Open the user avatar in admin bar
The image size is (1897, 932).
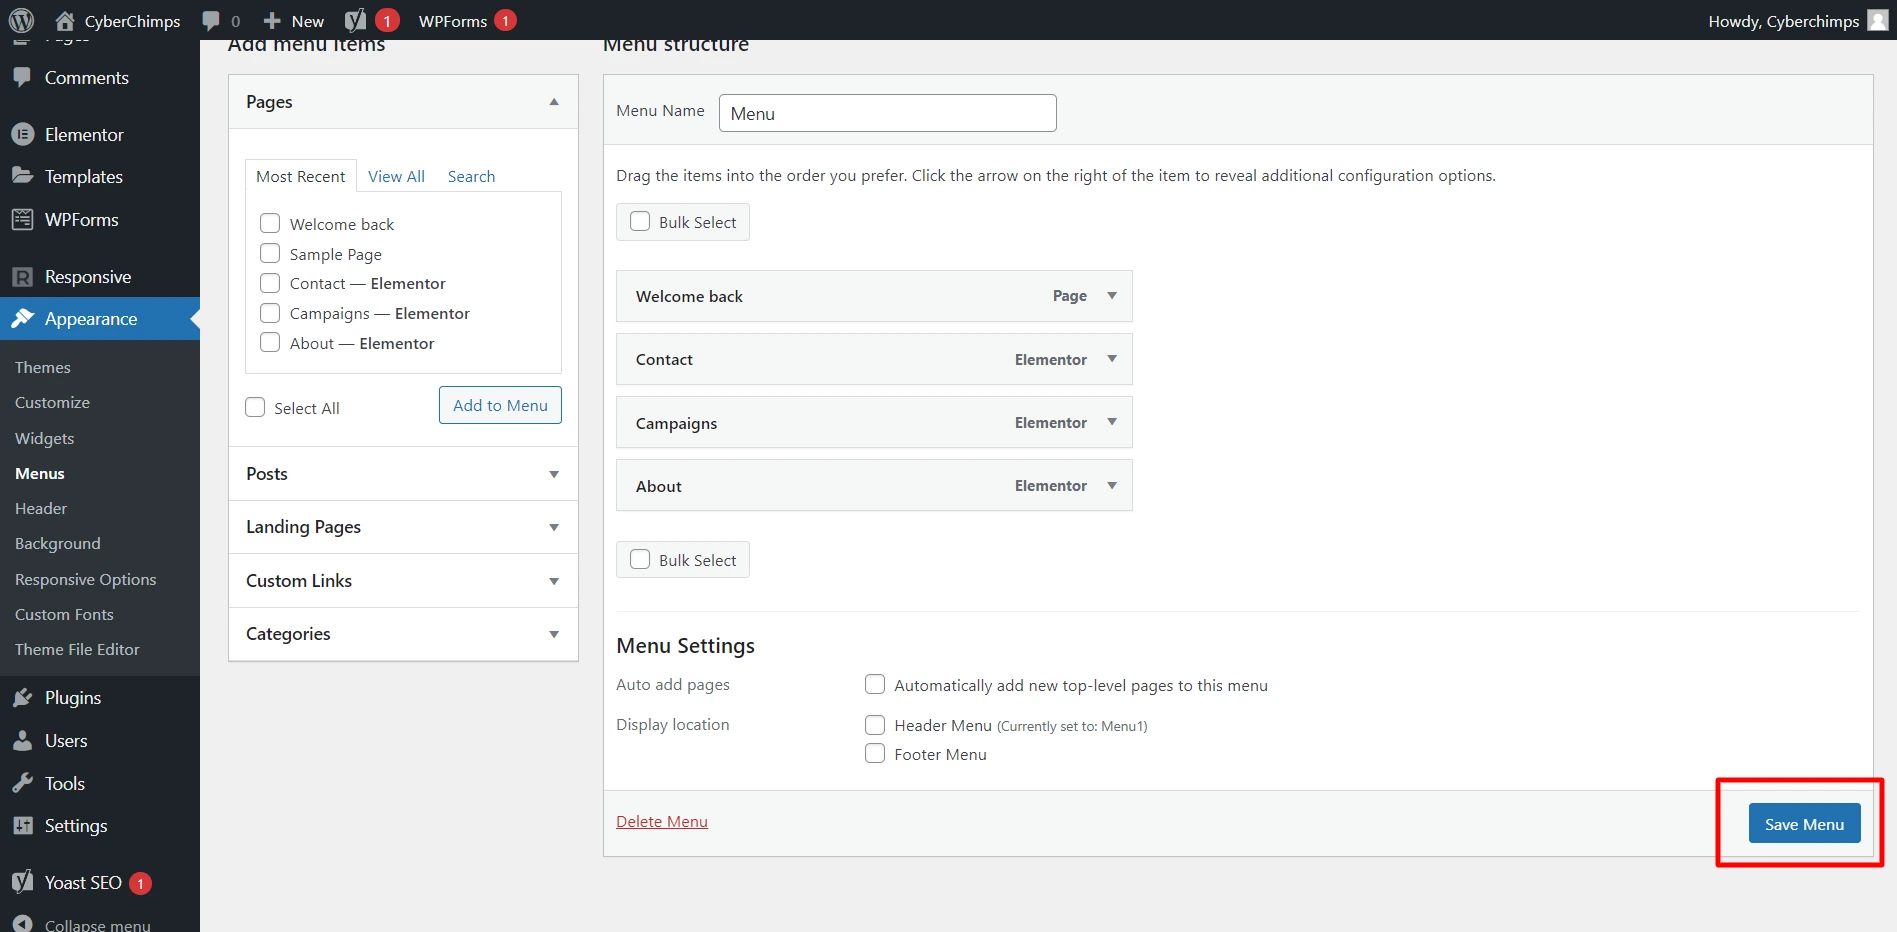[1878, 20]
